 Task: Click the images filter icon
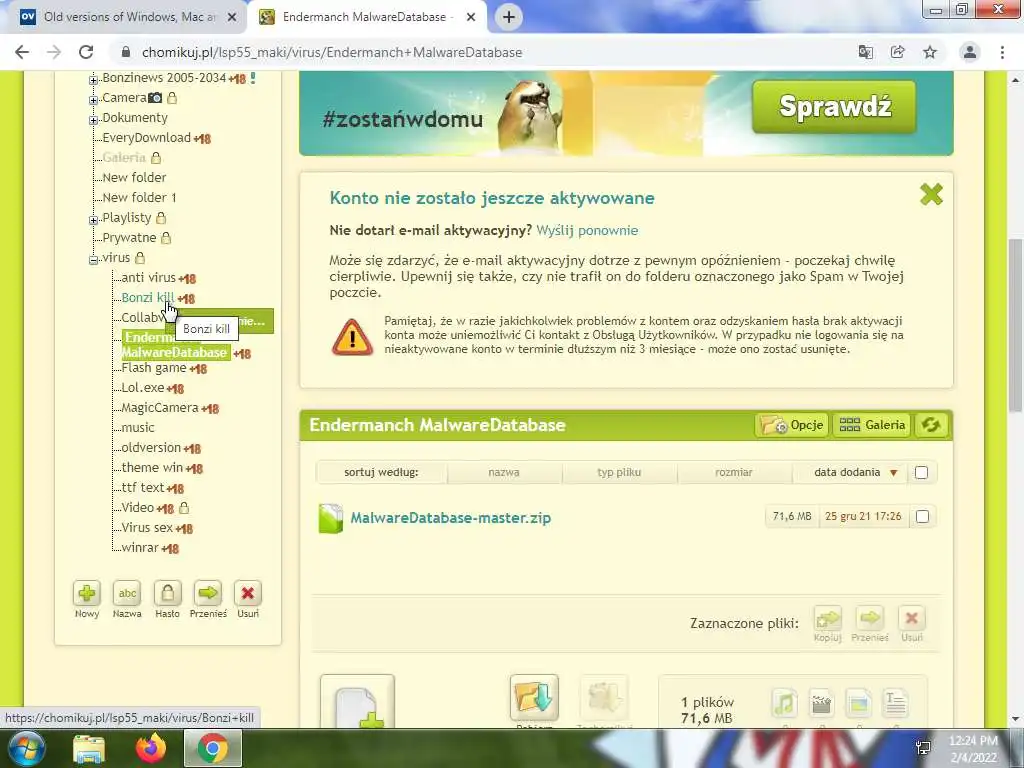point(859,703)
